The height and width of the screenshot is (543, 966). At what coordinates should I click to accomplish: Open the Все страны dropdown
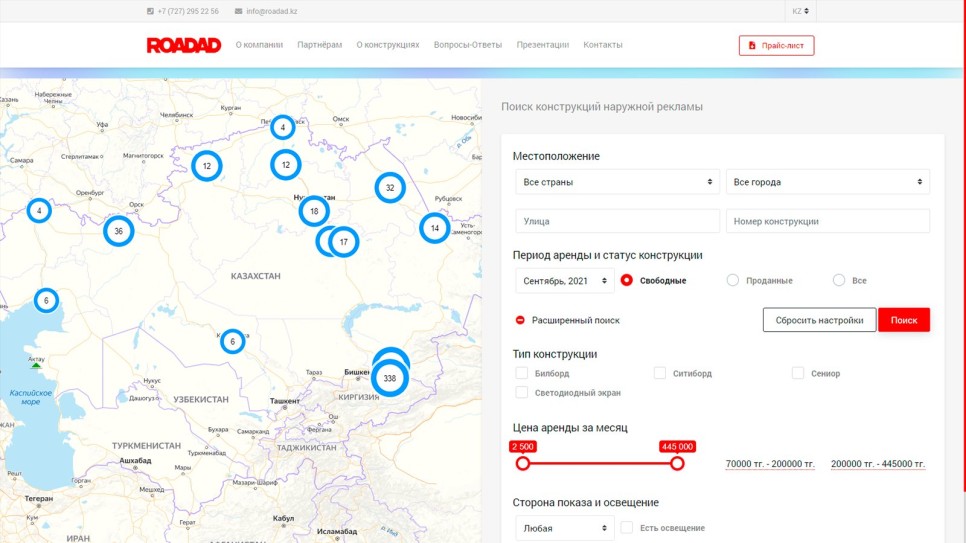617,182
